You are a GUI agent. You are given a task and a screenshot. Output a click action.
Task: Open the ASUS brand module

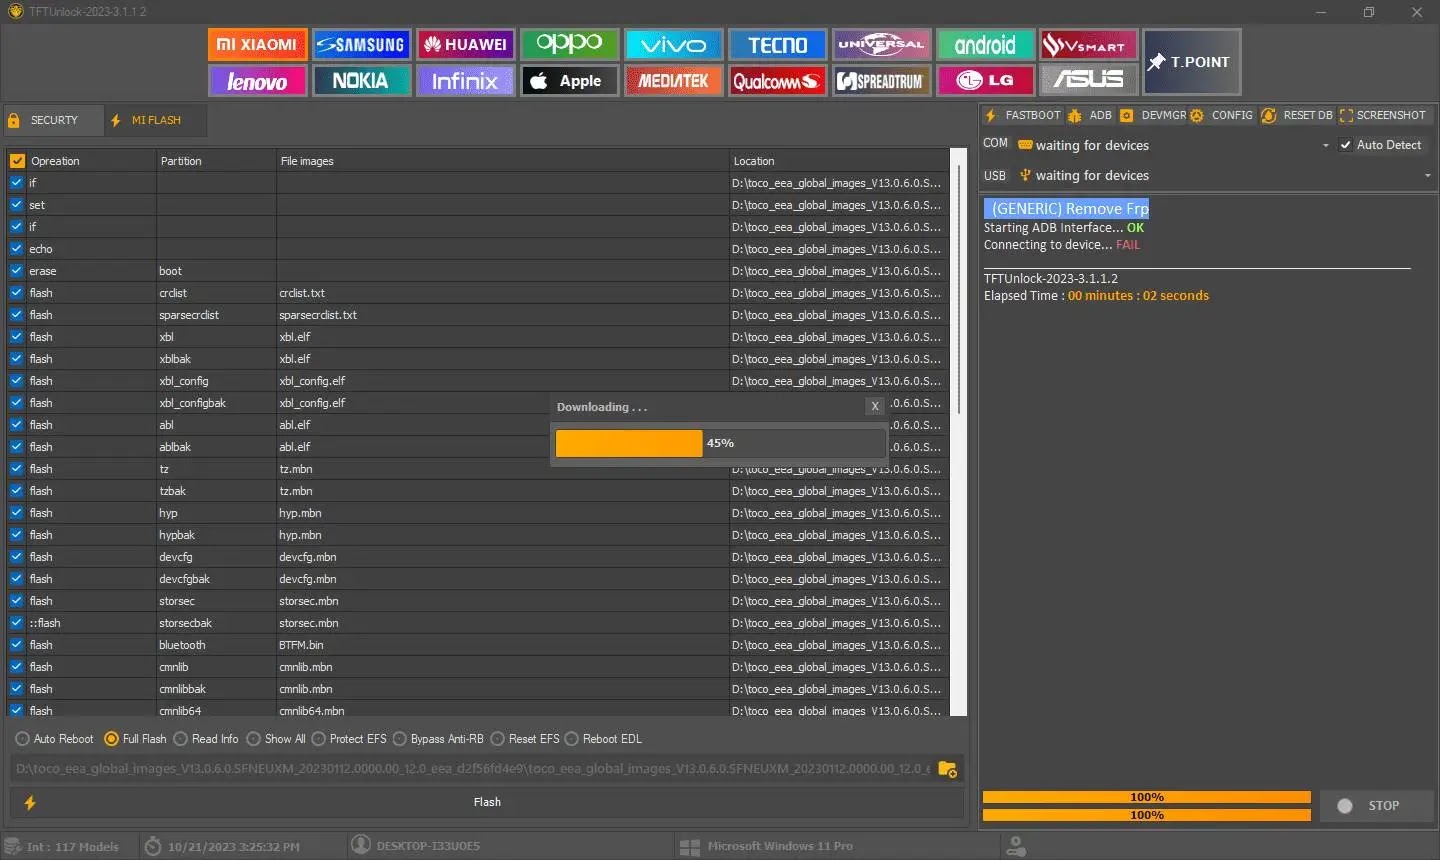click(1089, 81)
